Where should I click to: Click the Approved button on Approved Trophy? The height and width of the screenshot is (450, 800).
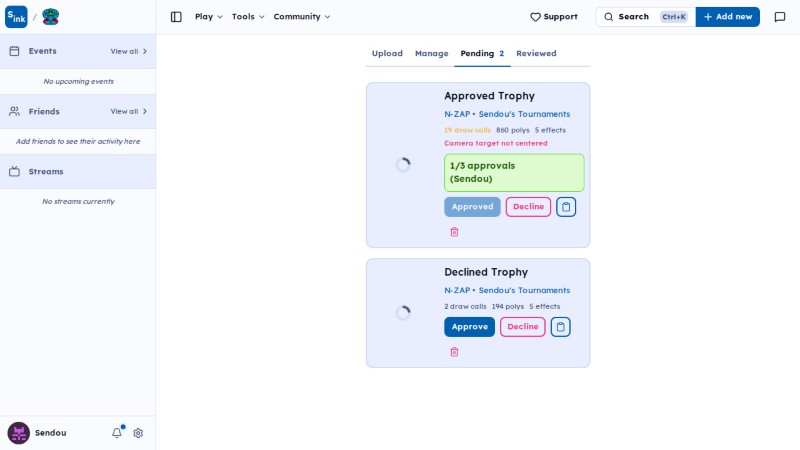click(x=472, y=207)
